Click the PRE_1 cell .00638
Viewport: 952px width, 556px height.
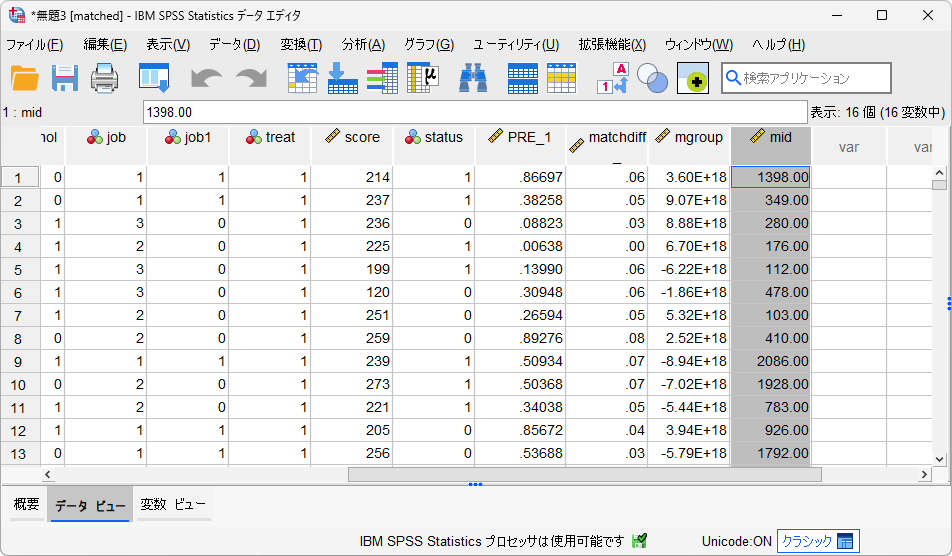[520, 247]
